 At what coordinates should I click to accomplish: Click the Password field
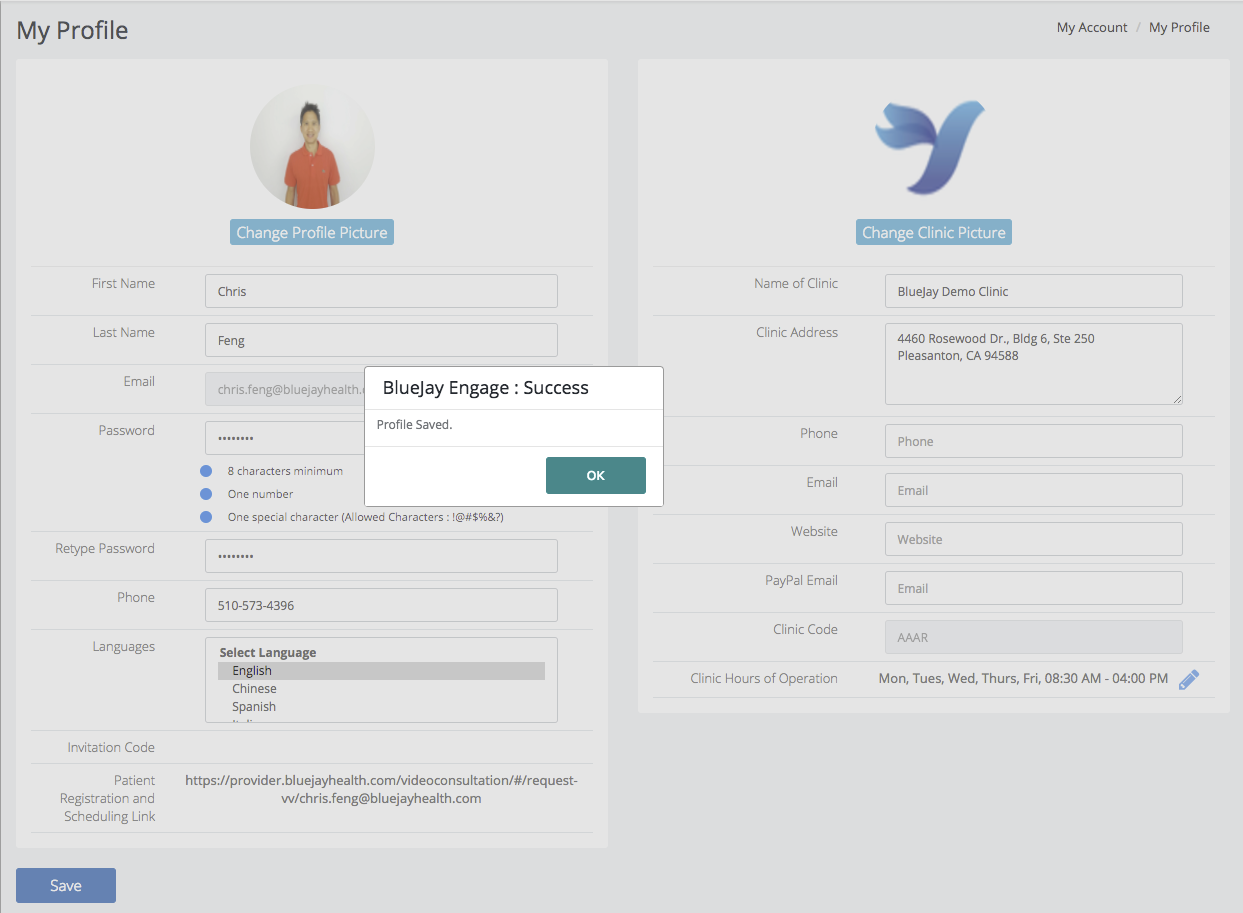coord(285,438)
